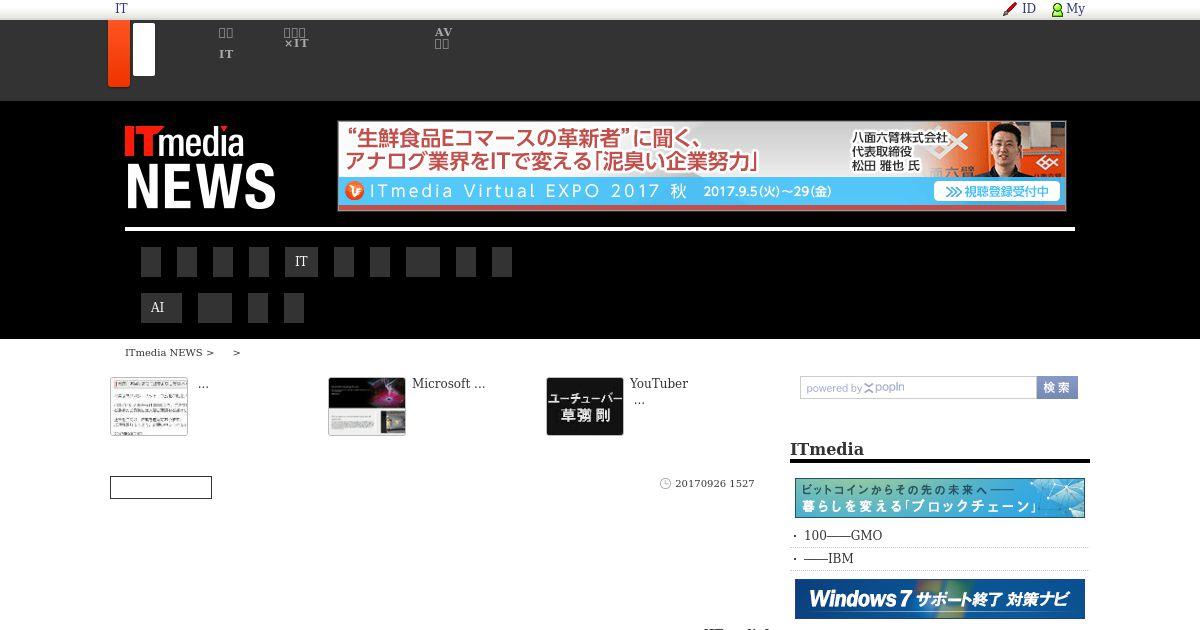Open the ブロックチェーン banner in sidebar
Image resolution: width=1200 pixels, height=630 pixels.
[x=940, y=498]
